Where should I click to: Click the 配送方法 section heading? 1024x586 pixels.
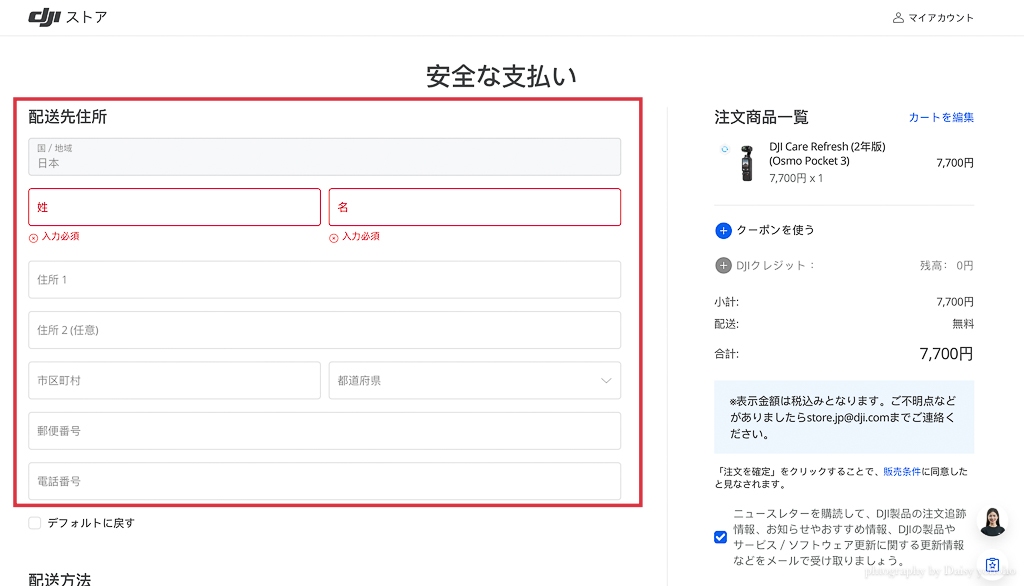coord(59,579)
